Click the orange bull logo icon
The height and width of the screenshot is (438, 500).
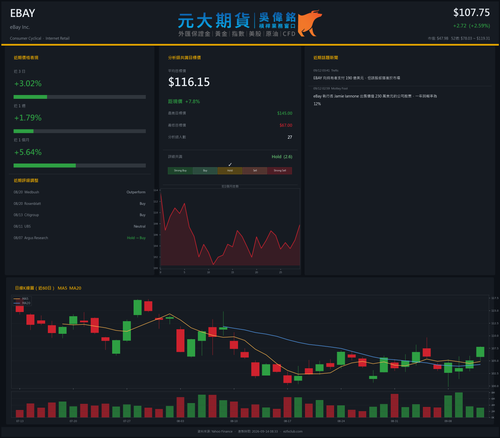(x=310, y=23)
